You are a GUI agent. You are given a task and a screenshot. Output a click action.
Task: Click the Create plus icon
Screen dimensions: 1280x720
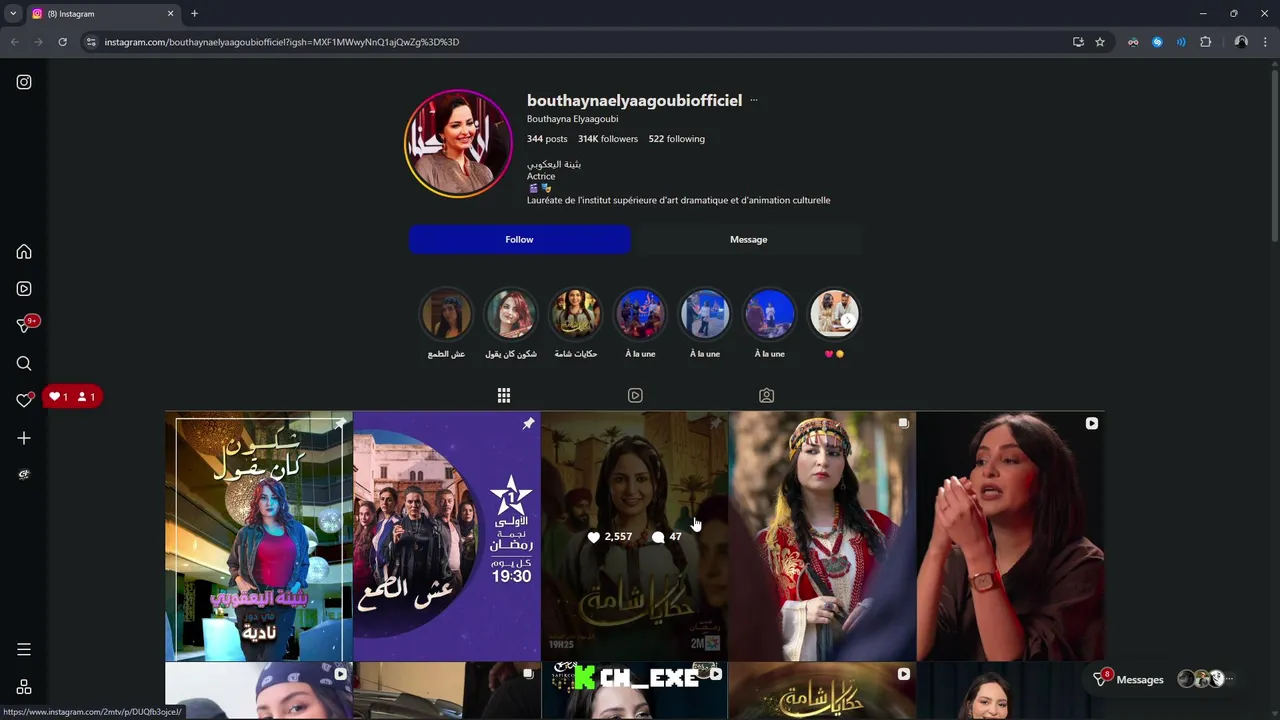[24, 438]
